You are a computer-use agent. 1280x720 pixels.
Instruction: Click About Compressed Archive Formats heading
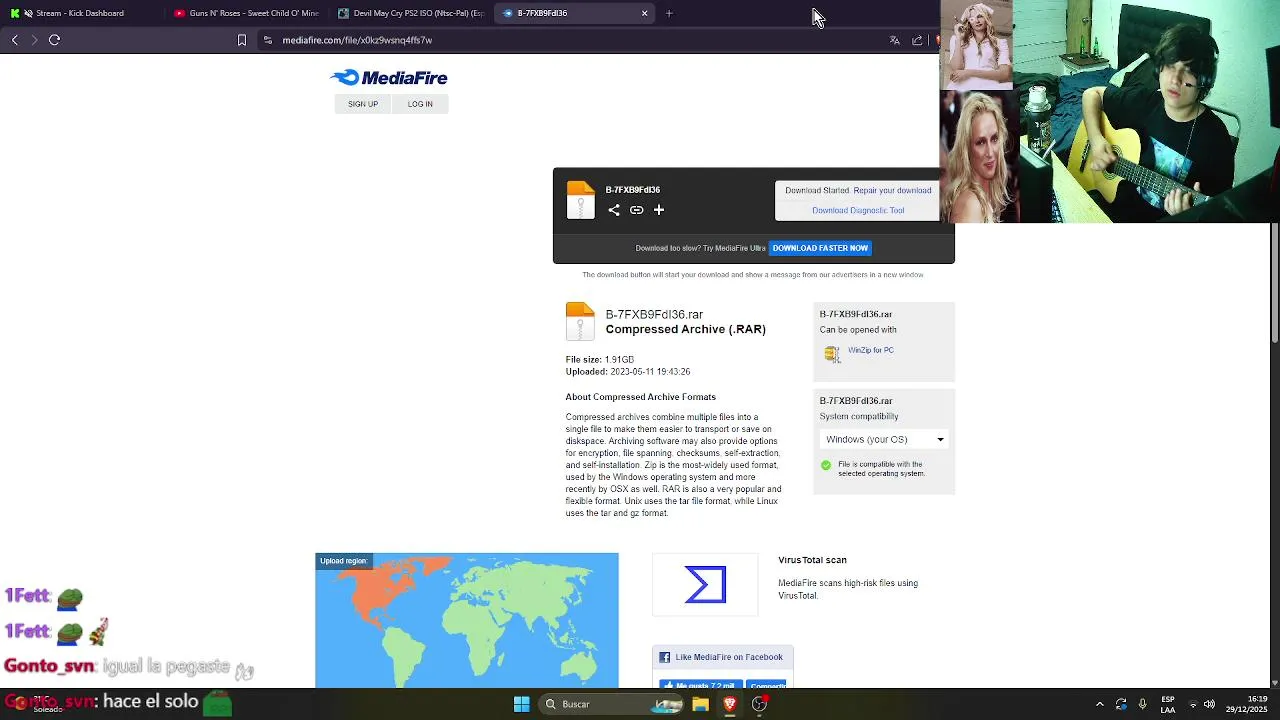point(641,397)
